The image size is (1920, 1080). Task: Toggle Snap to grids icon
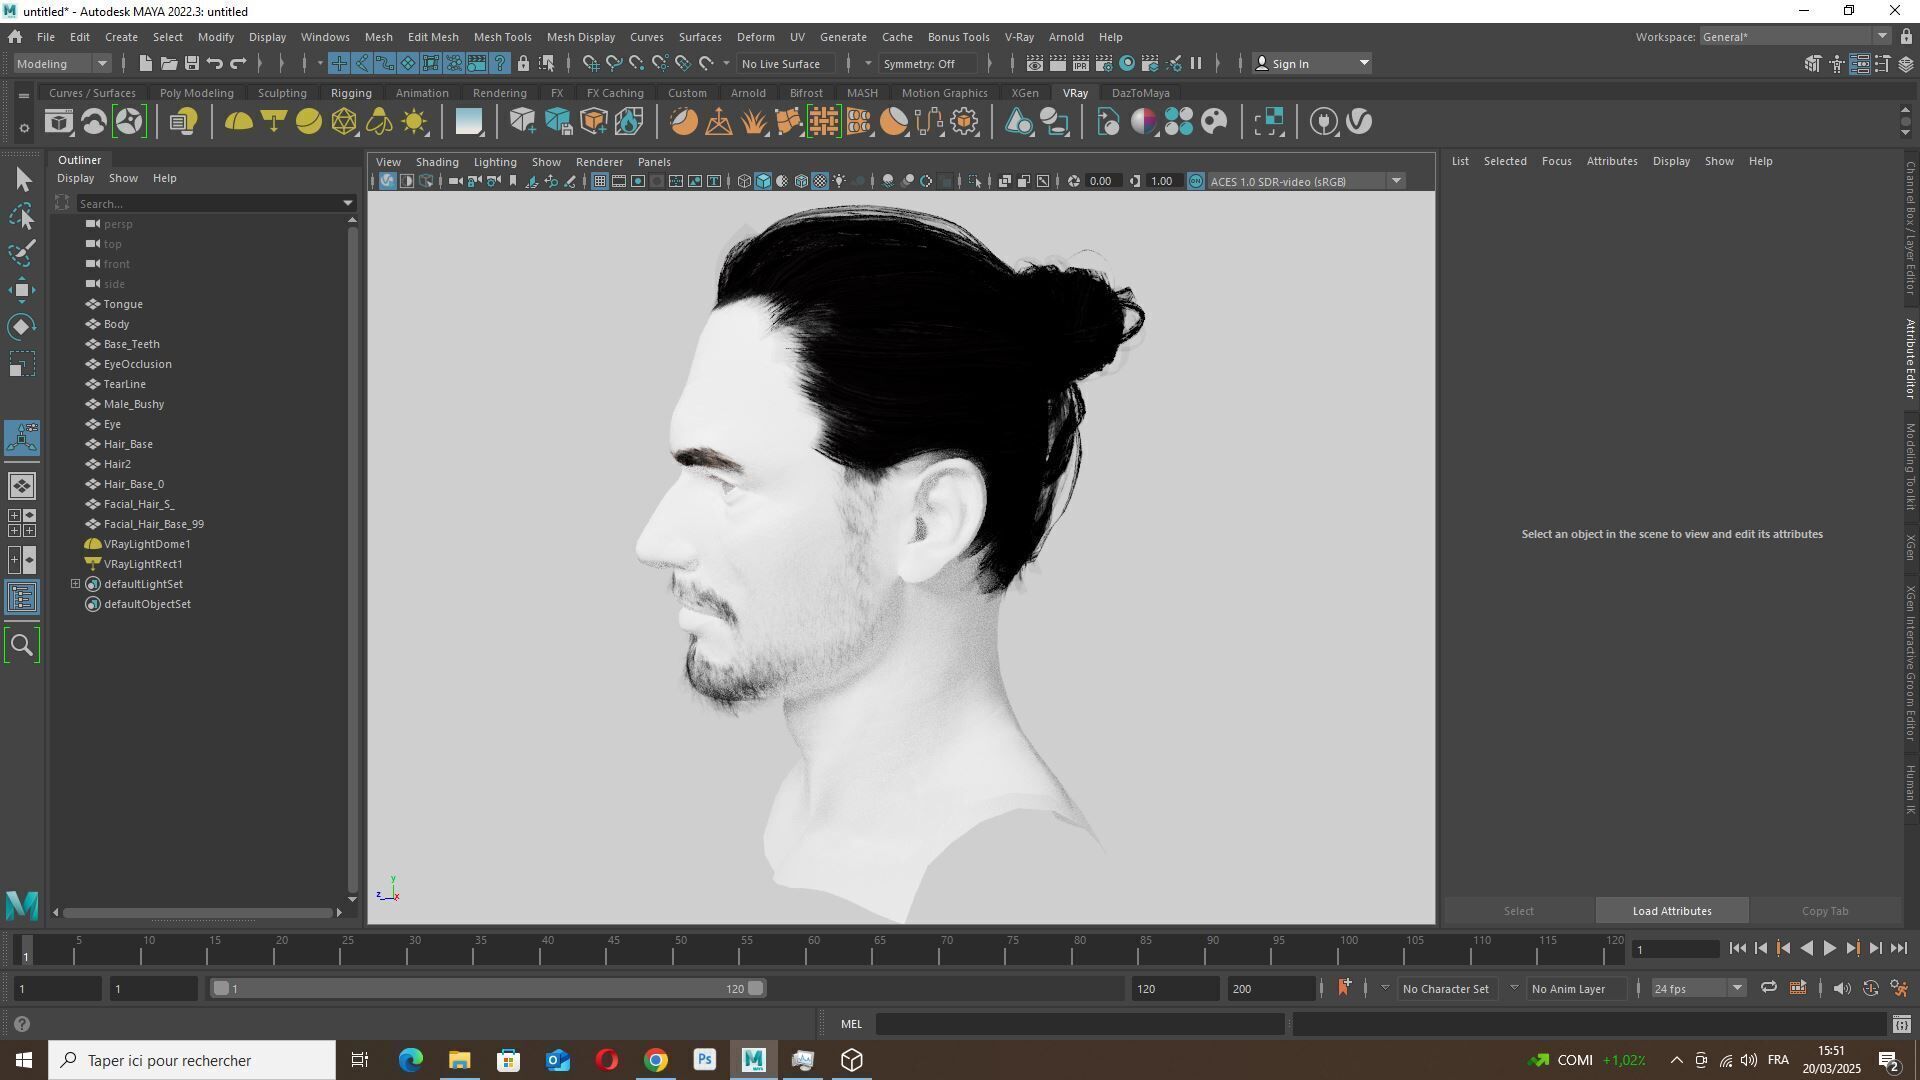pyautogui.click(x=591, y=64)
